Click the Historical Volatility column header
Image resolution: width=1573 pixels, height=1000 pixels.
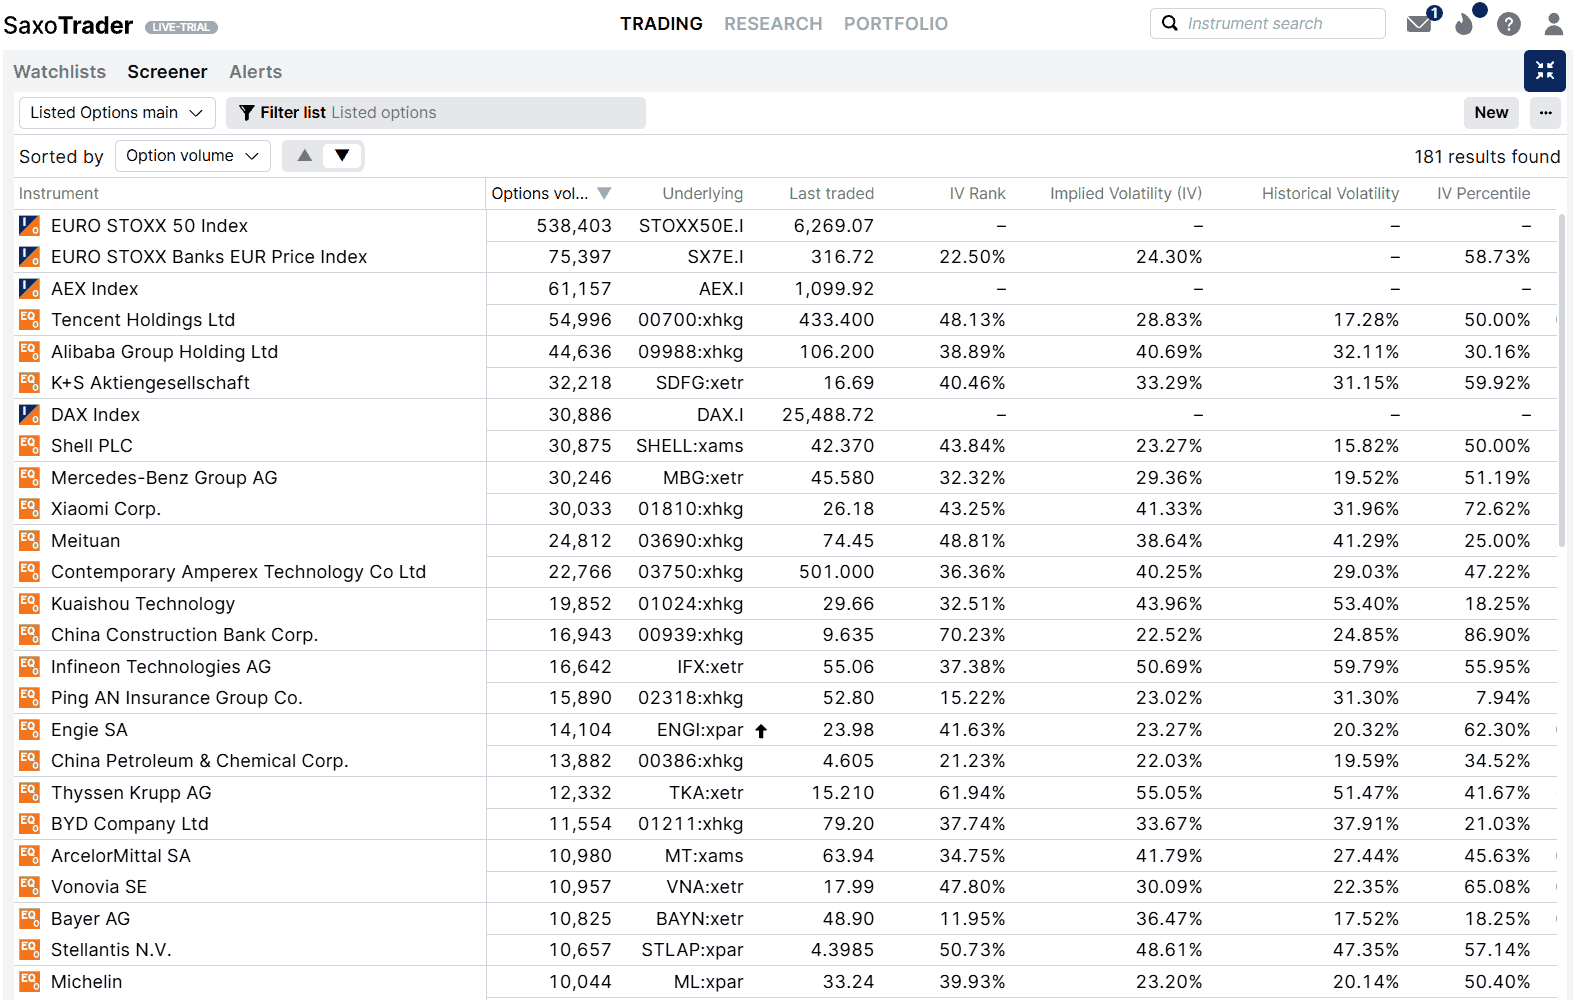click(x=1330, y=194)
